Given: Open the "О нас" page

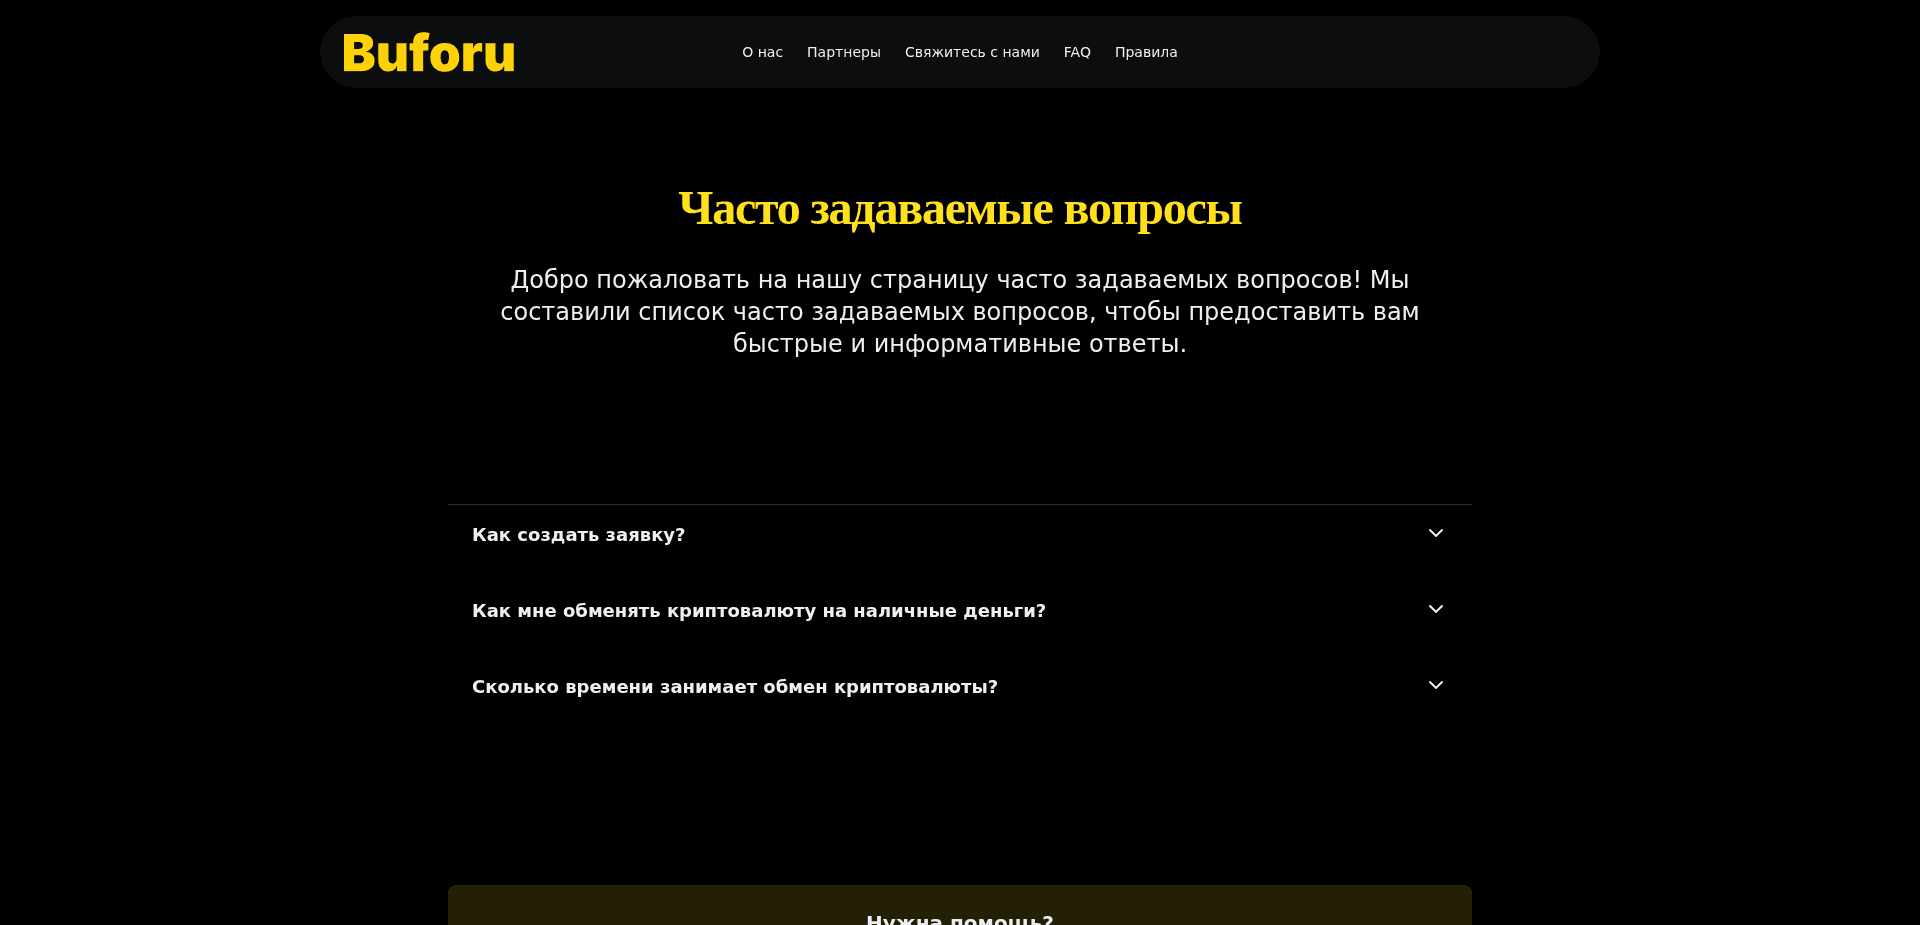Looking at the screenshot, I should click(762, 52).
